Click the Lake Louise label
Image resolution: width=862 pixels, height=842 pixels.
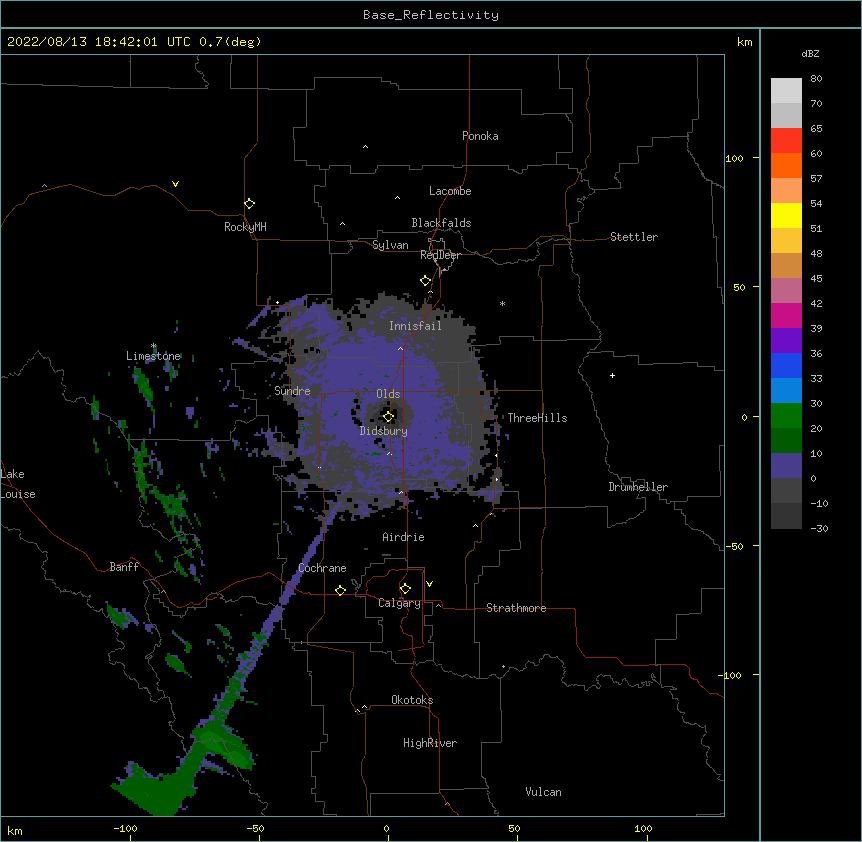(x=18, y=484)
